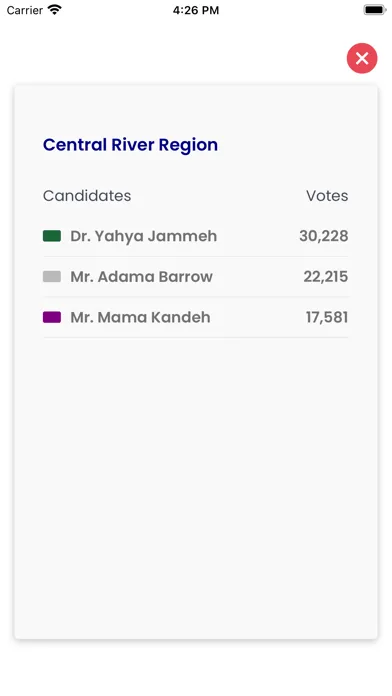
Task: Click the divider below Mama Kandeh row
Action: coord(196,337)
